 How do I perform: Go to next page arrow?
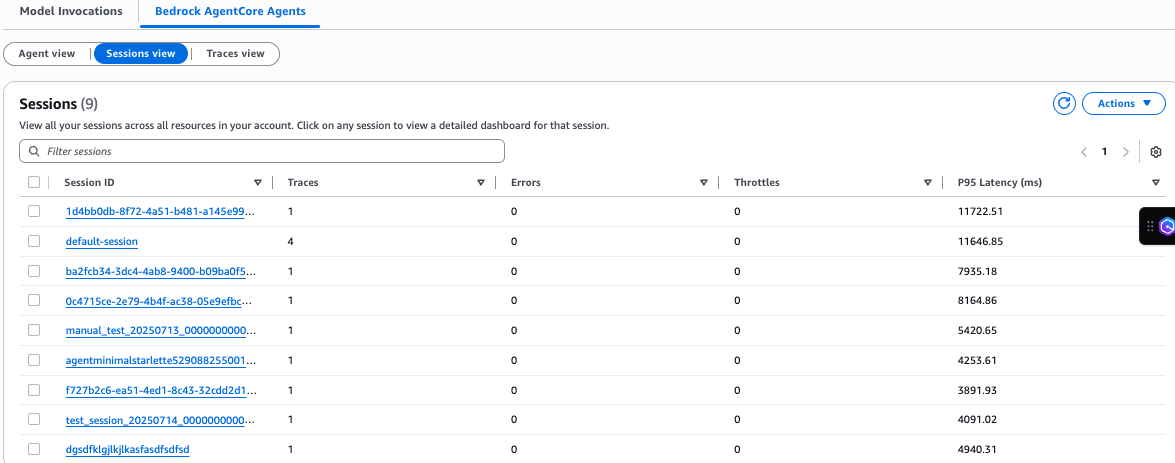(x=1126, y=152)
